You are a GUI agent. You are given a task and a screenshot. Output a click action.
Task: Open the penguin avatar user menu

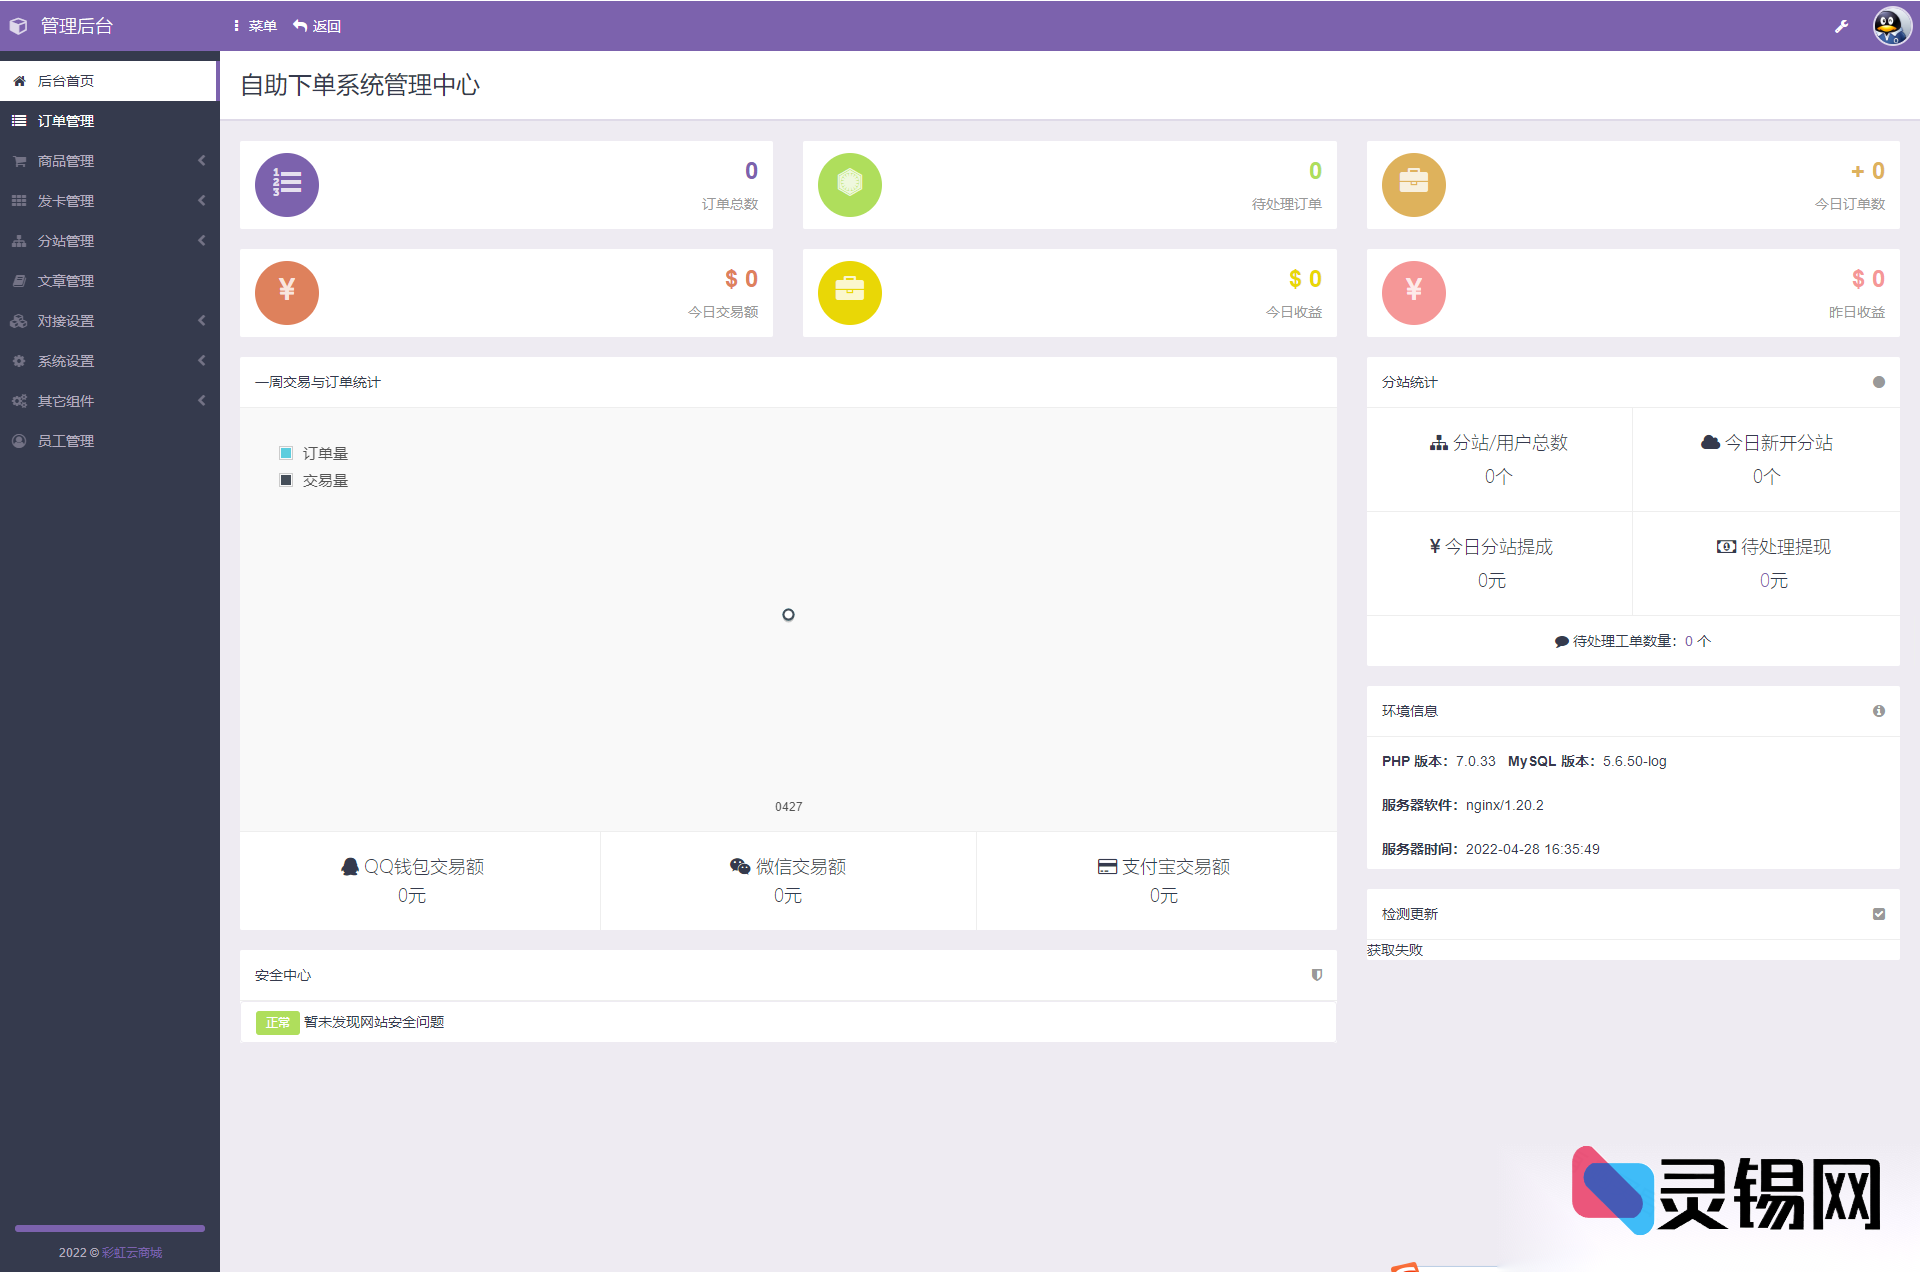(x=1891, y=26)
